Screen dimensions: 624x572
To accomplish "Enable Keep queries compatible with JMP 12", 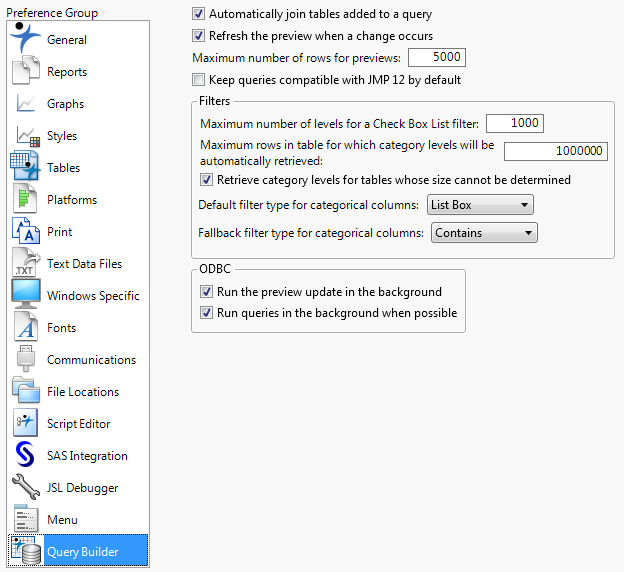I will coord(198,80).
